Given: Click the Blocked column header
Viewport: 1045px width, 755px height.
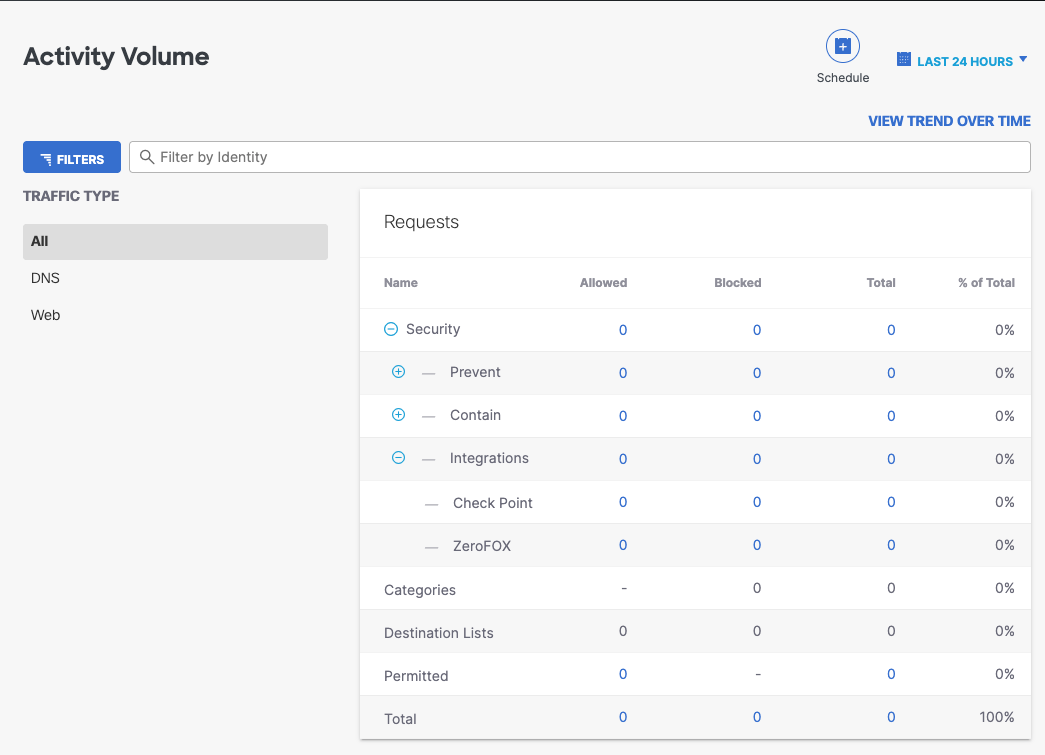Looking at the screenshot, I should click(x=737, y=283).
